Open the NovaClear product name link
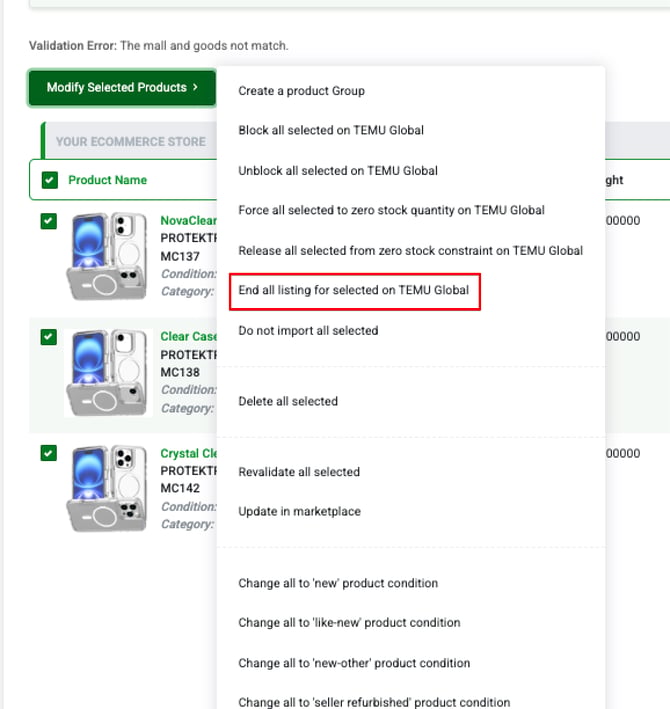The height and width of the screenshot is (709, 670). click(189, 221)
